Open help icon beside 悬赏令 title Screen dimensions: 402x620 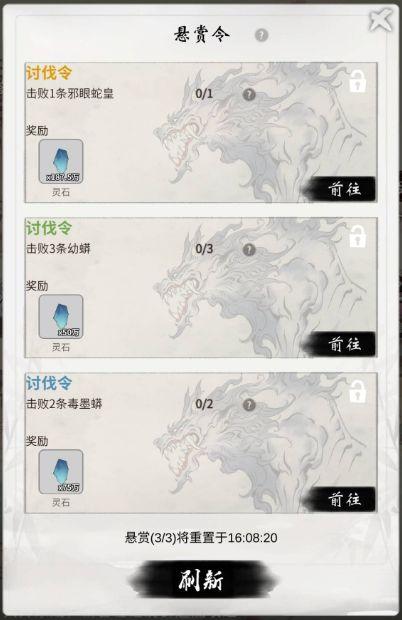point(261,35)
